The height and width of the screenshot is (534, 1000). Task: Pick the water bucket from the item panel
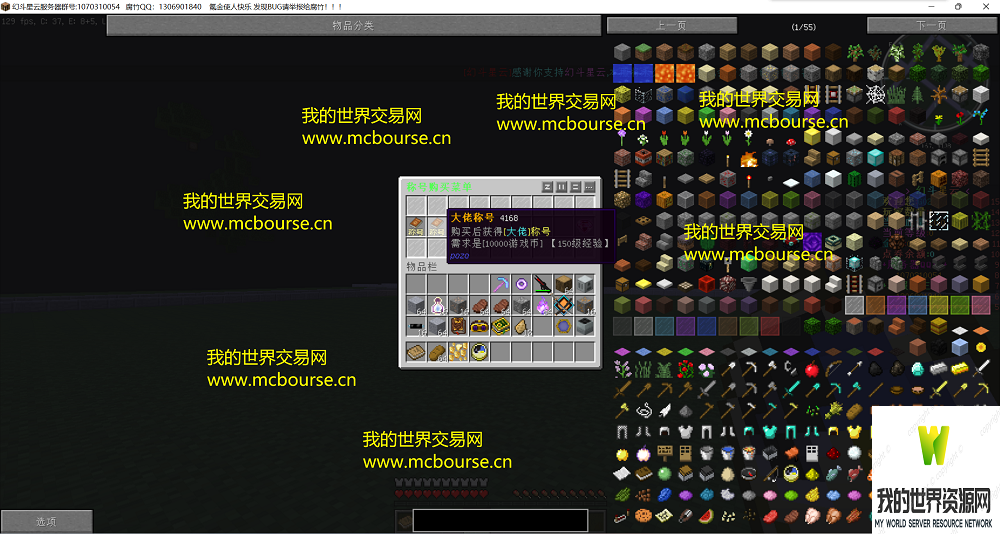click(728, 453)
